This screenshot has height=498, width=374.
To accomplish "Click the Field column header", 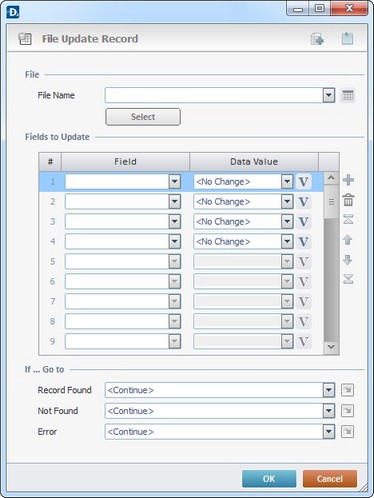I will pyautogui.click(x=125, y=162).
